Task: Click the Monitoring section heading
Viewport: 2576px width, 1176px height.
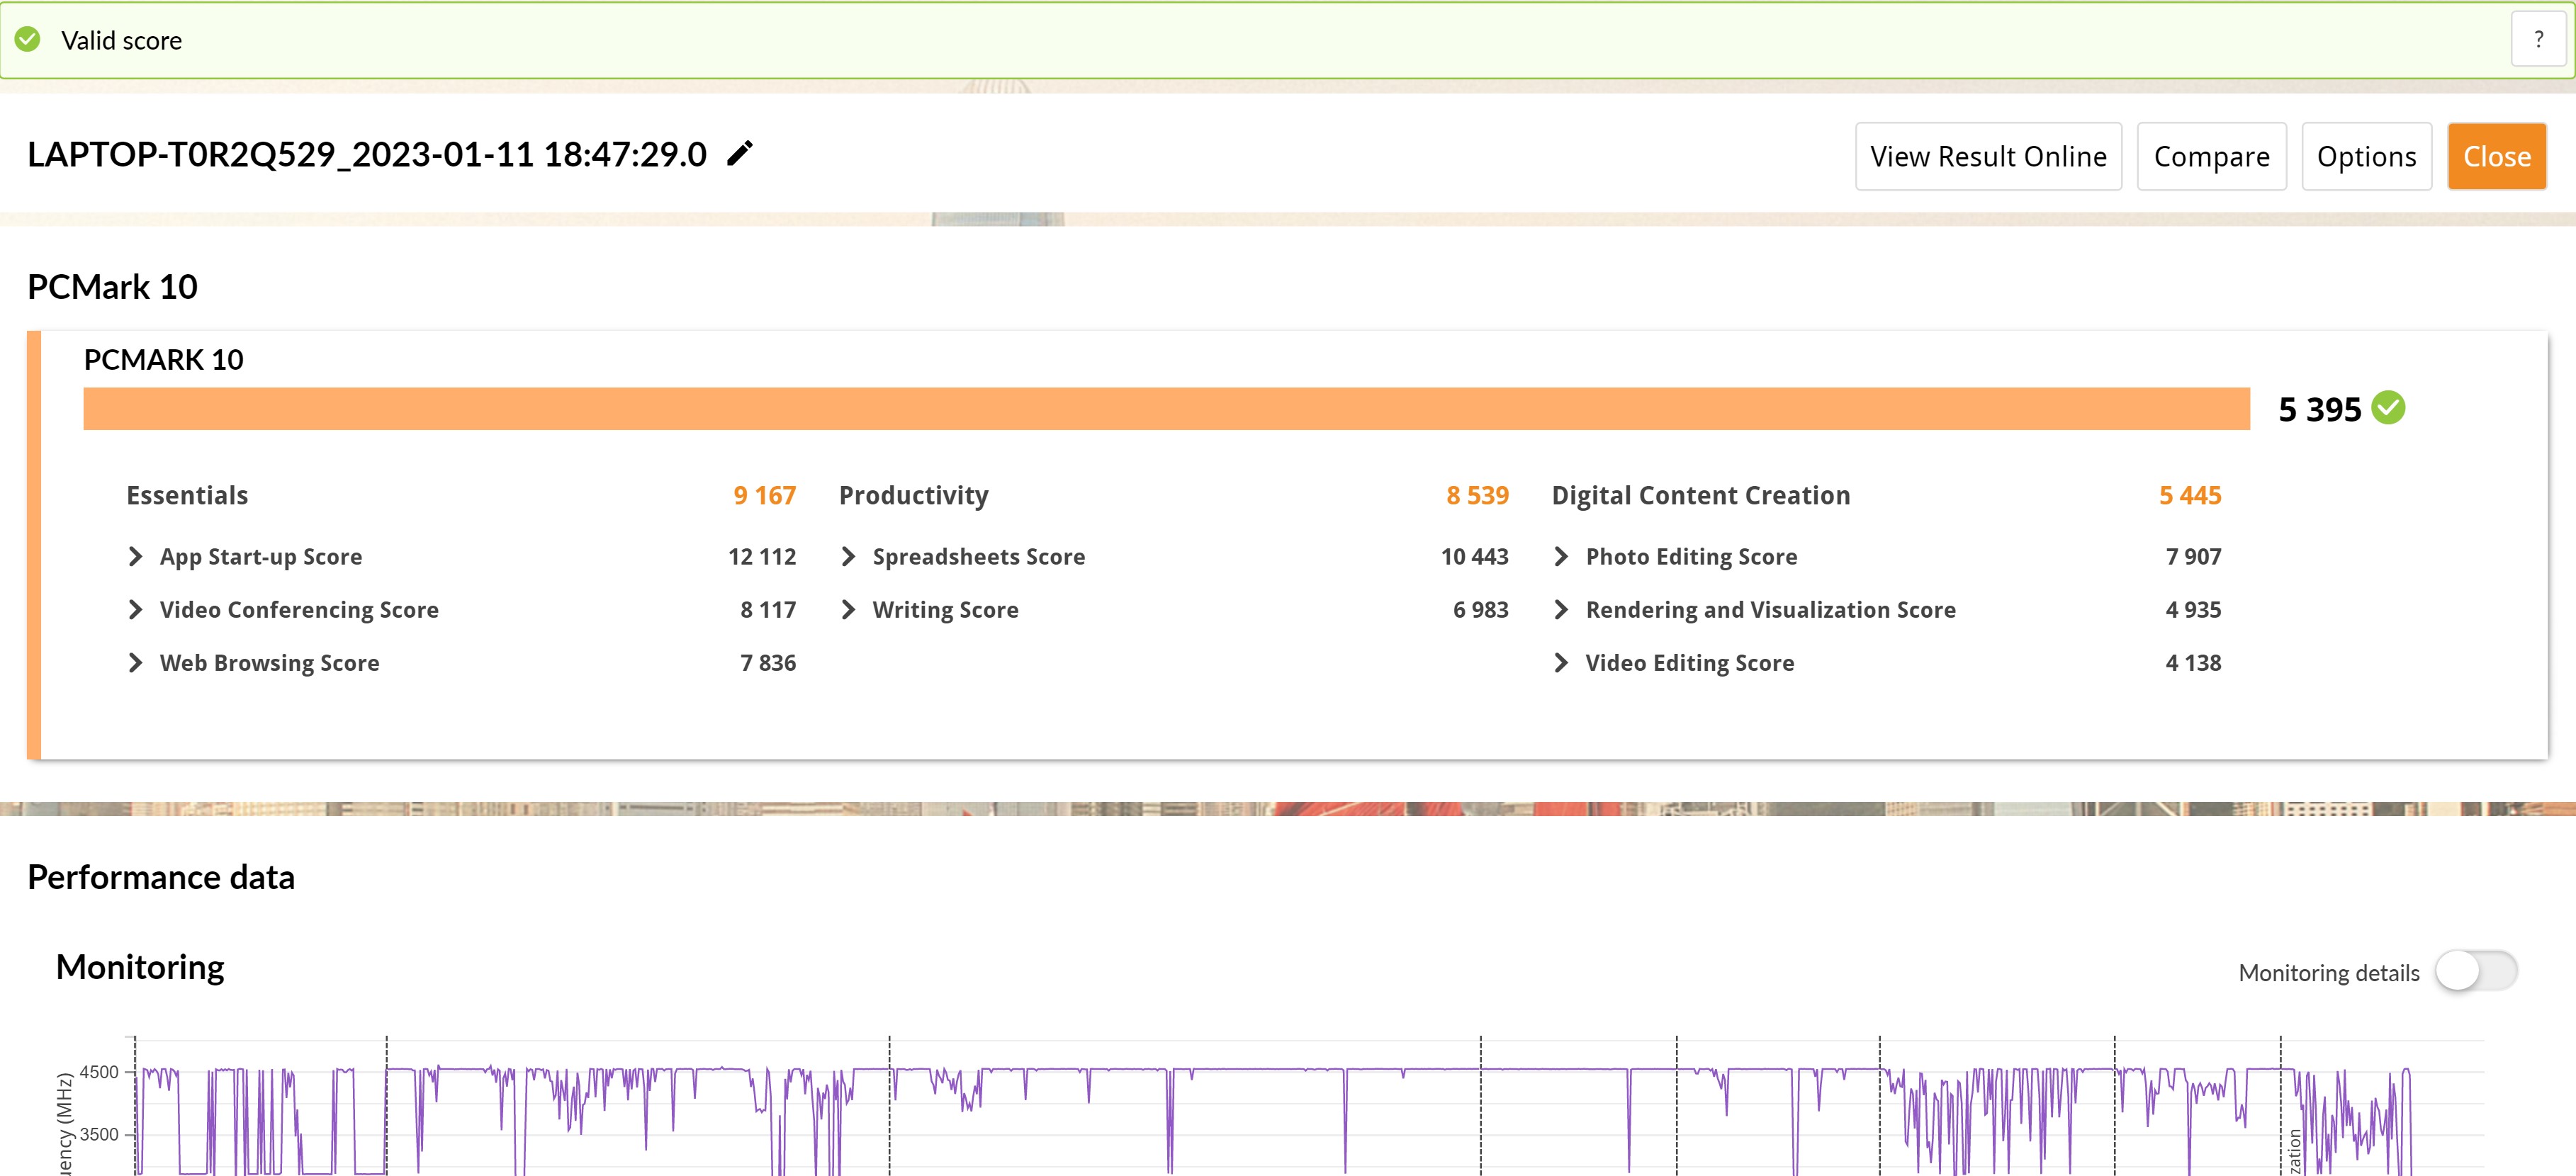Action: (140, 967)
